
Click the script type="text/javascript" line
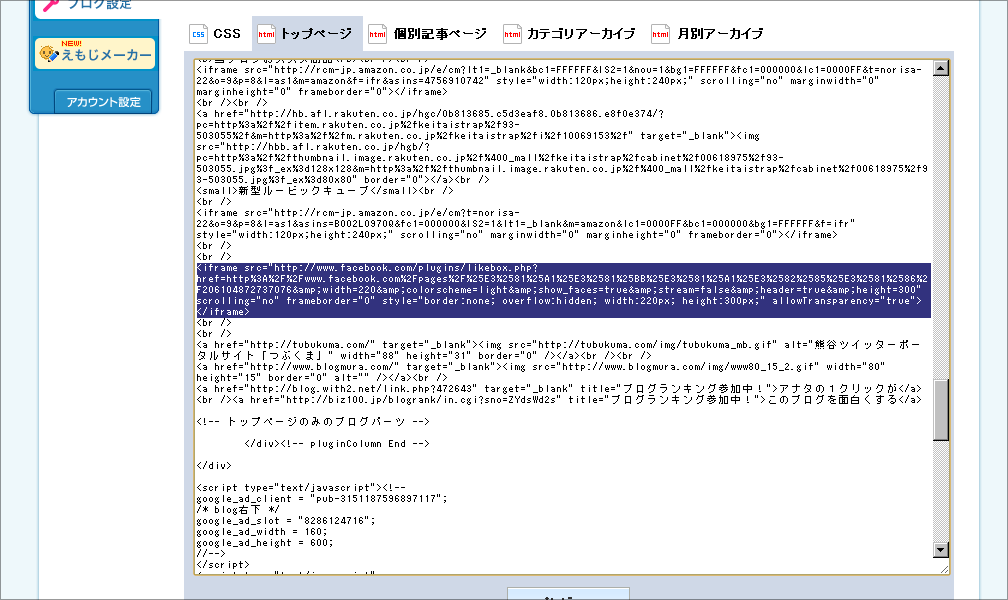(302, 487)
